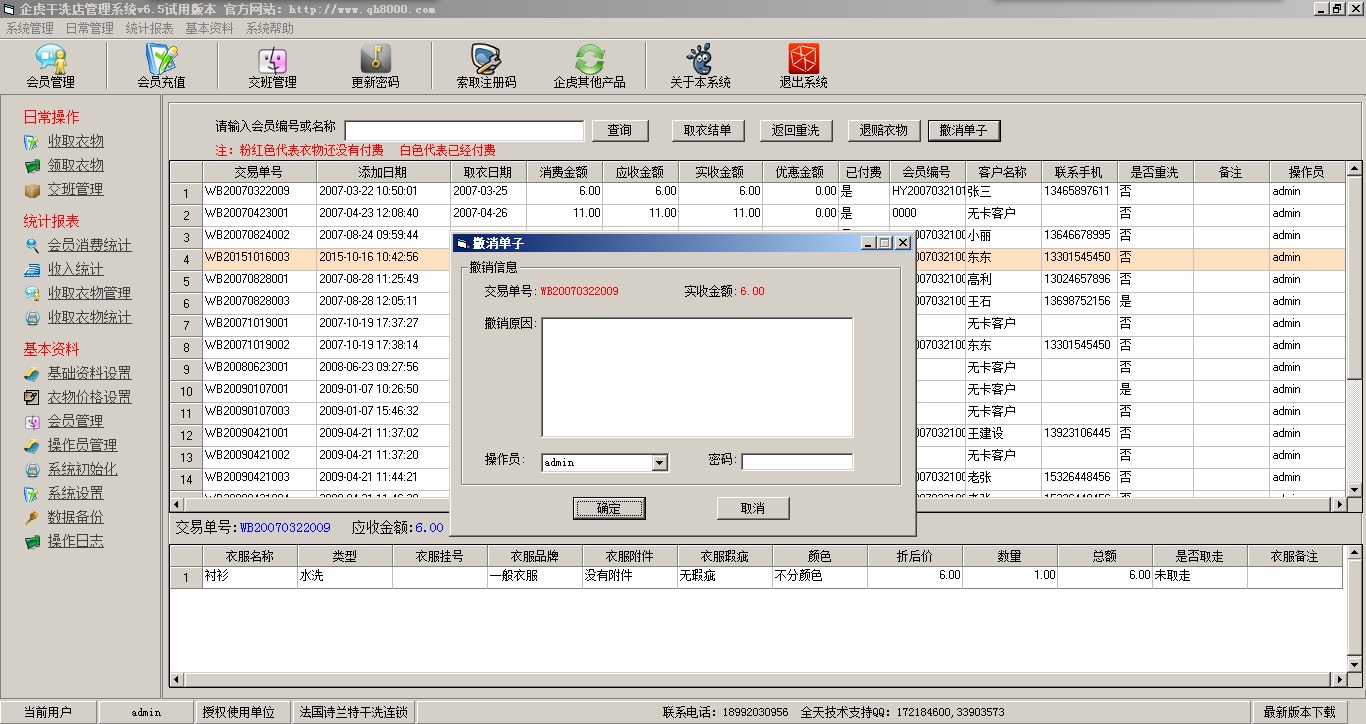Open 会员管理 toolbar icon
Image resolution: width=1366 pixels, height=724 pixels.
51,59
